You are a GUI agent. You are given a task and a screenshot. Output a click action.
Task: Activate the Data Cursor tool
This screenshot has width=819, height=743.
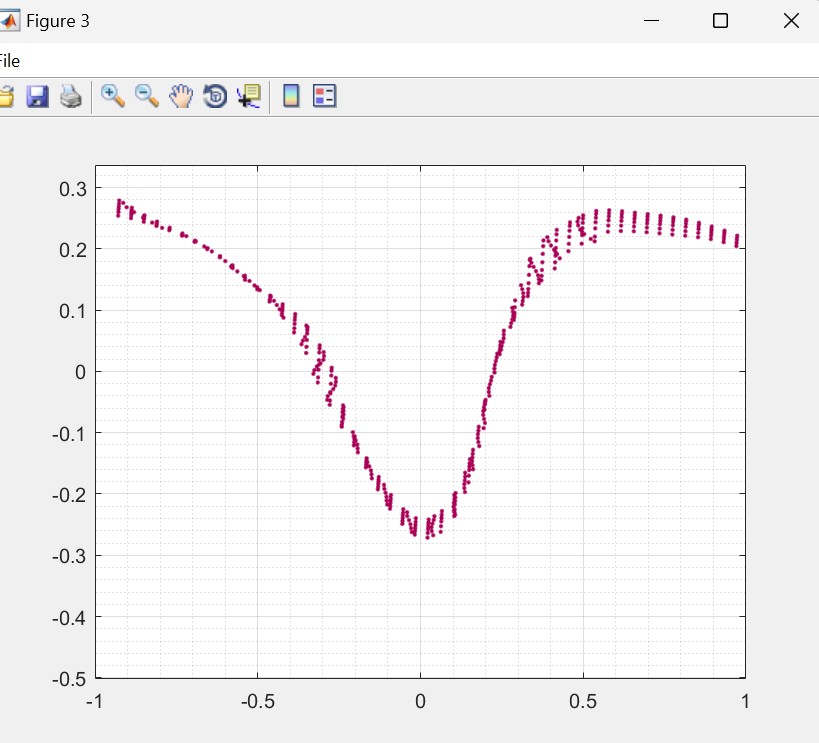click(x=249, y=96)
